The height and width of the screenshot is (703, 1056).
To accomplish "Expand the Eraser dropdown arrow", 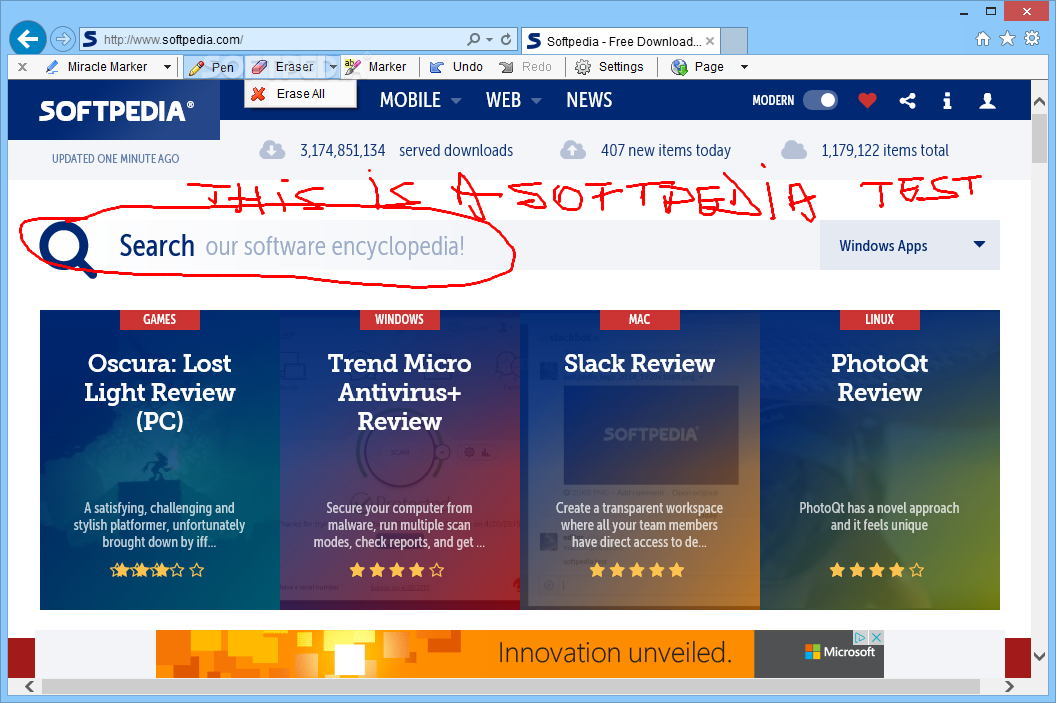I will (333, 67).
